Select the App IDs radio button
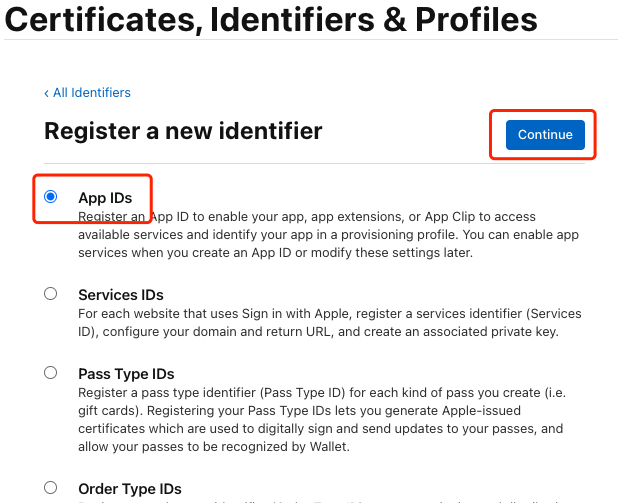 [51, 197]
